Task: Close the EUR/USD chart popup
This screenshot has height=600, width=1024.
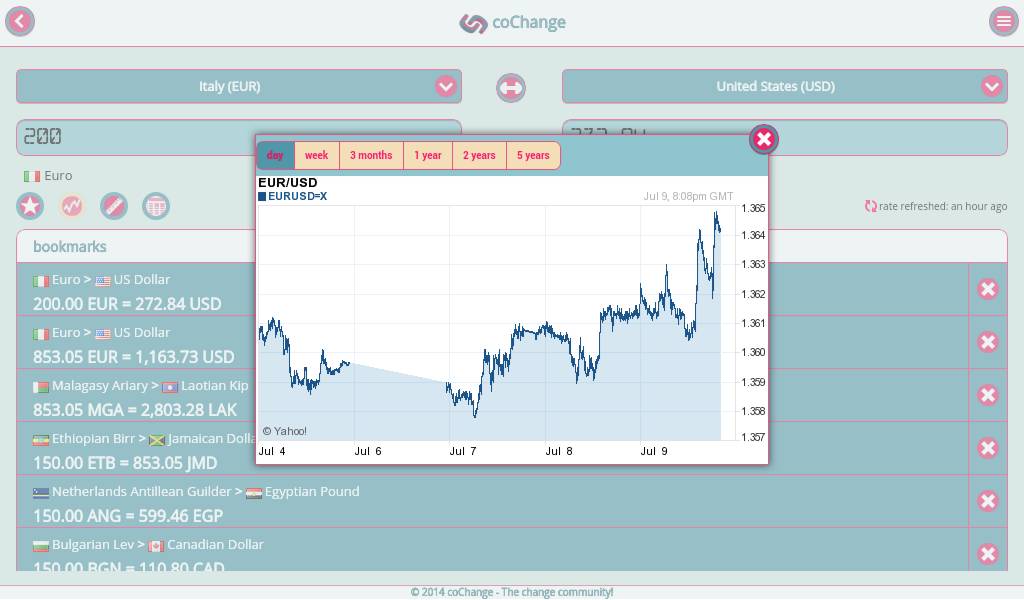Action: click(764, 139)
